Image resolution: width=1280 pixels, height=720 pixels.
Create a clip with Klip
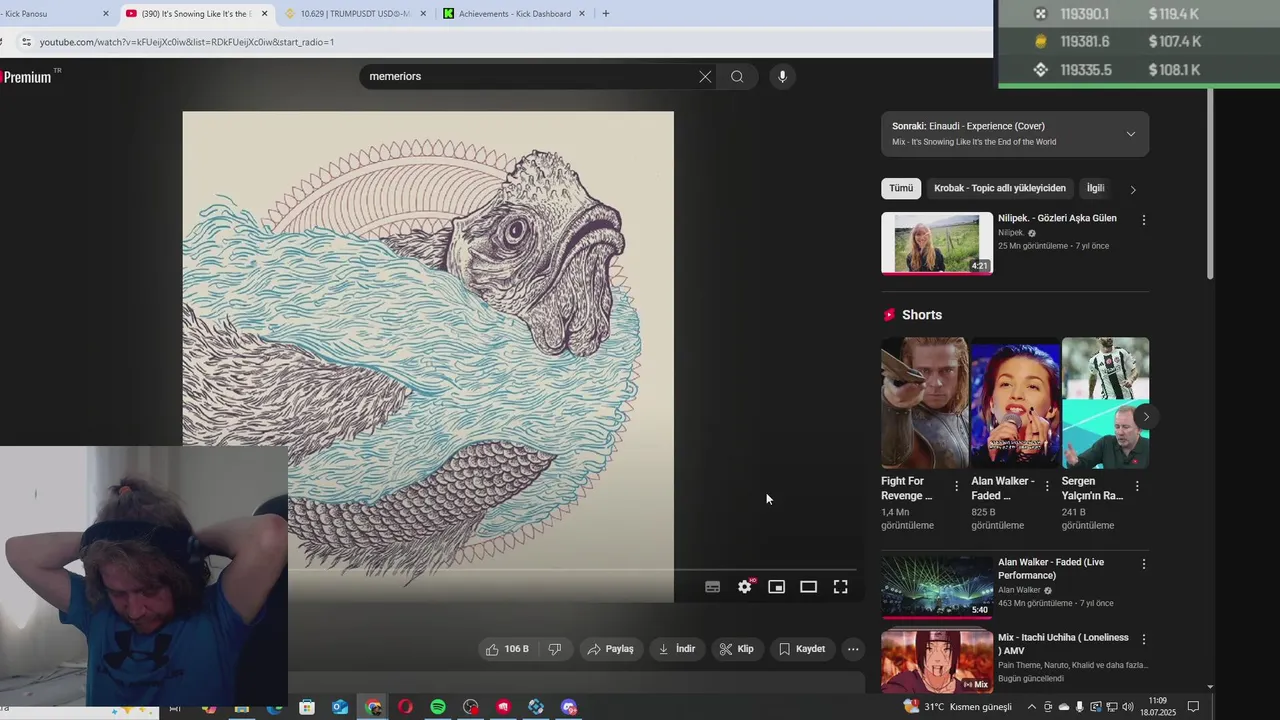(x=736, y=649)
